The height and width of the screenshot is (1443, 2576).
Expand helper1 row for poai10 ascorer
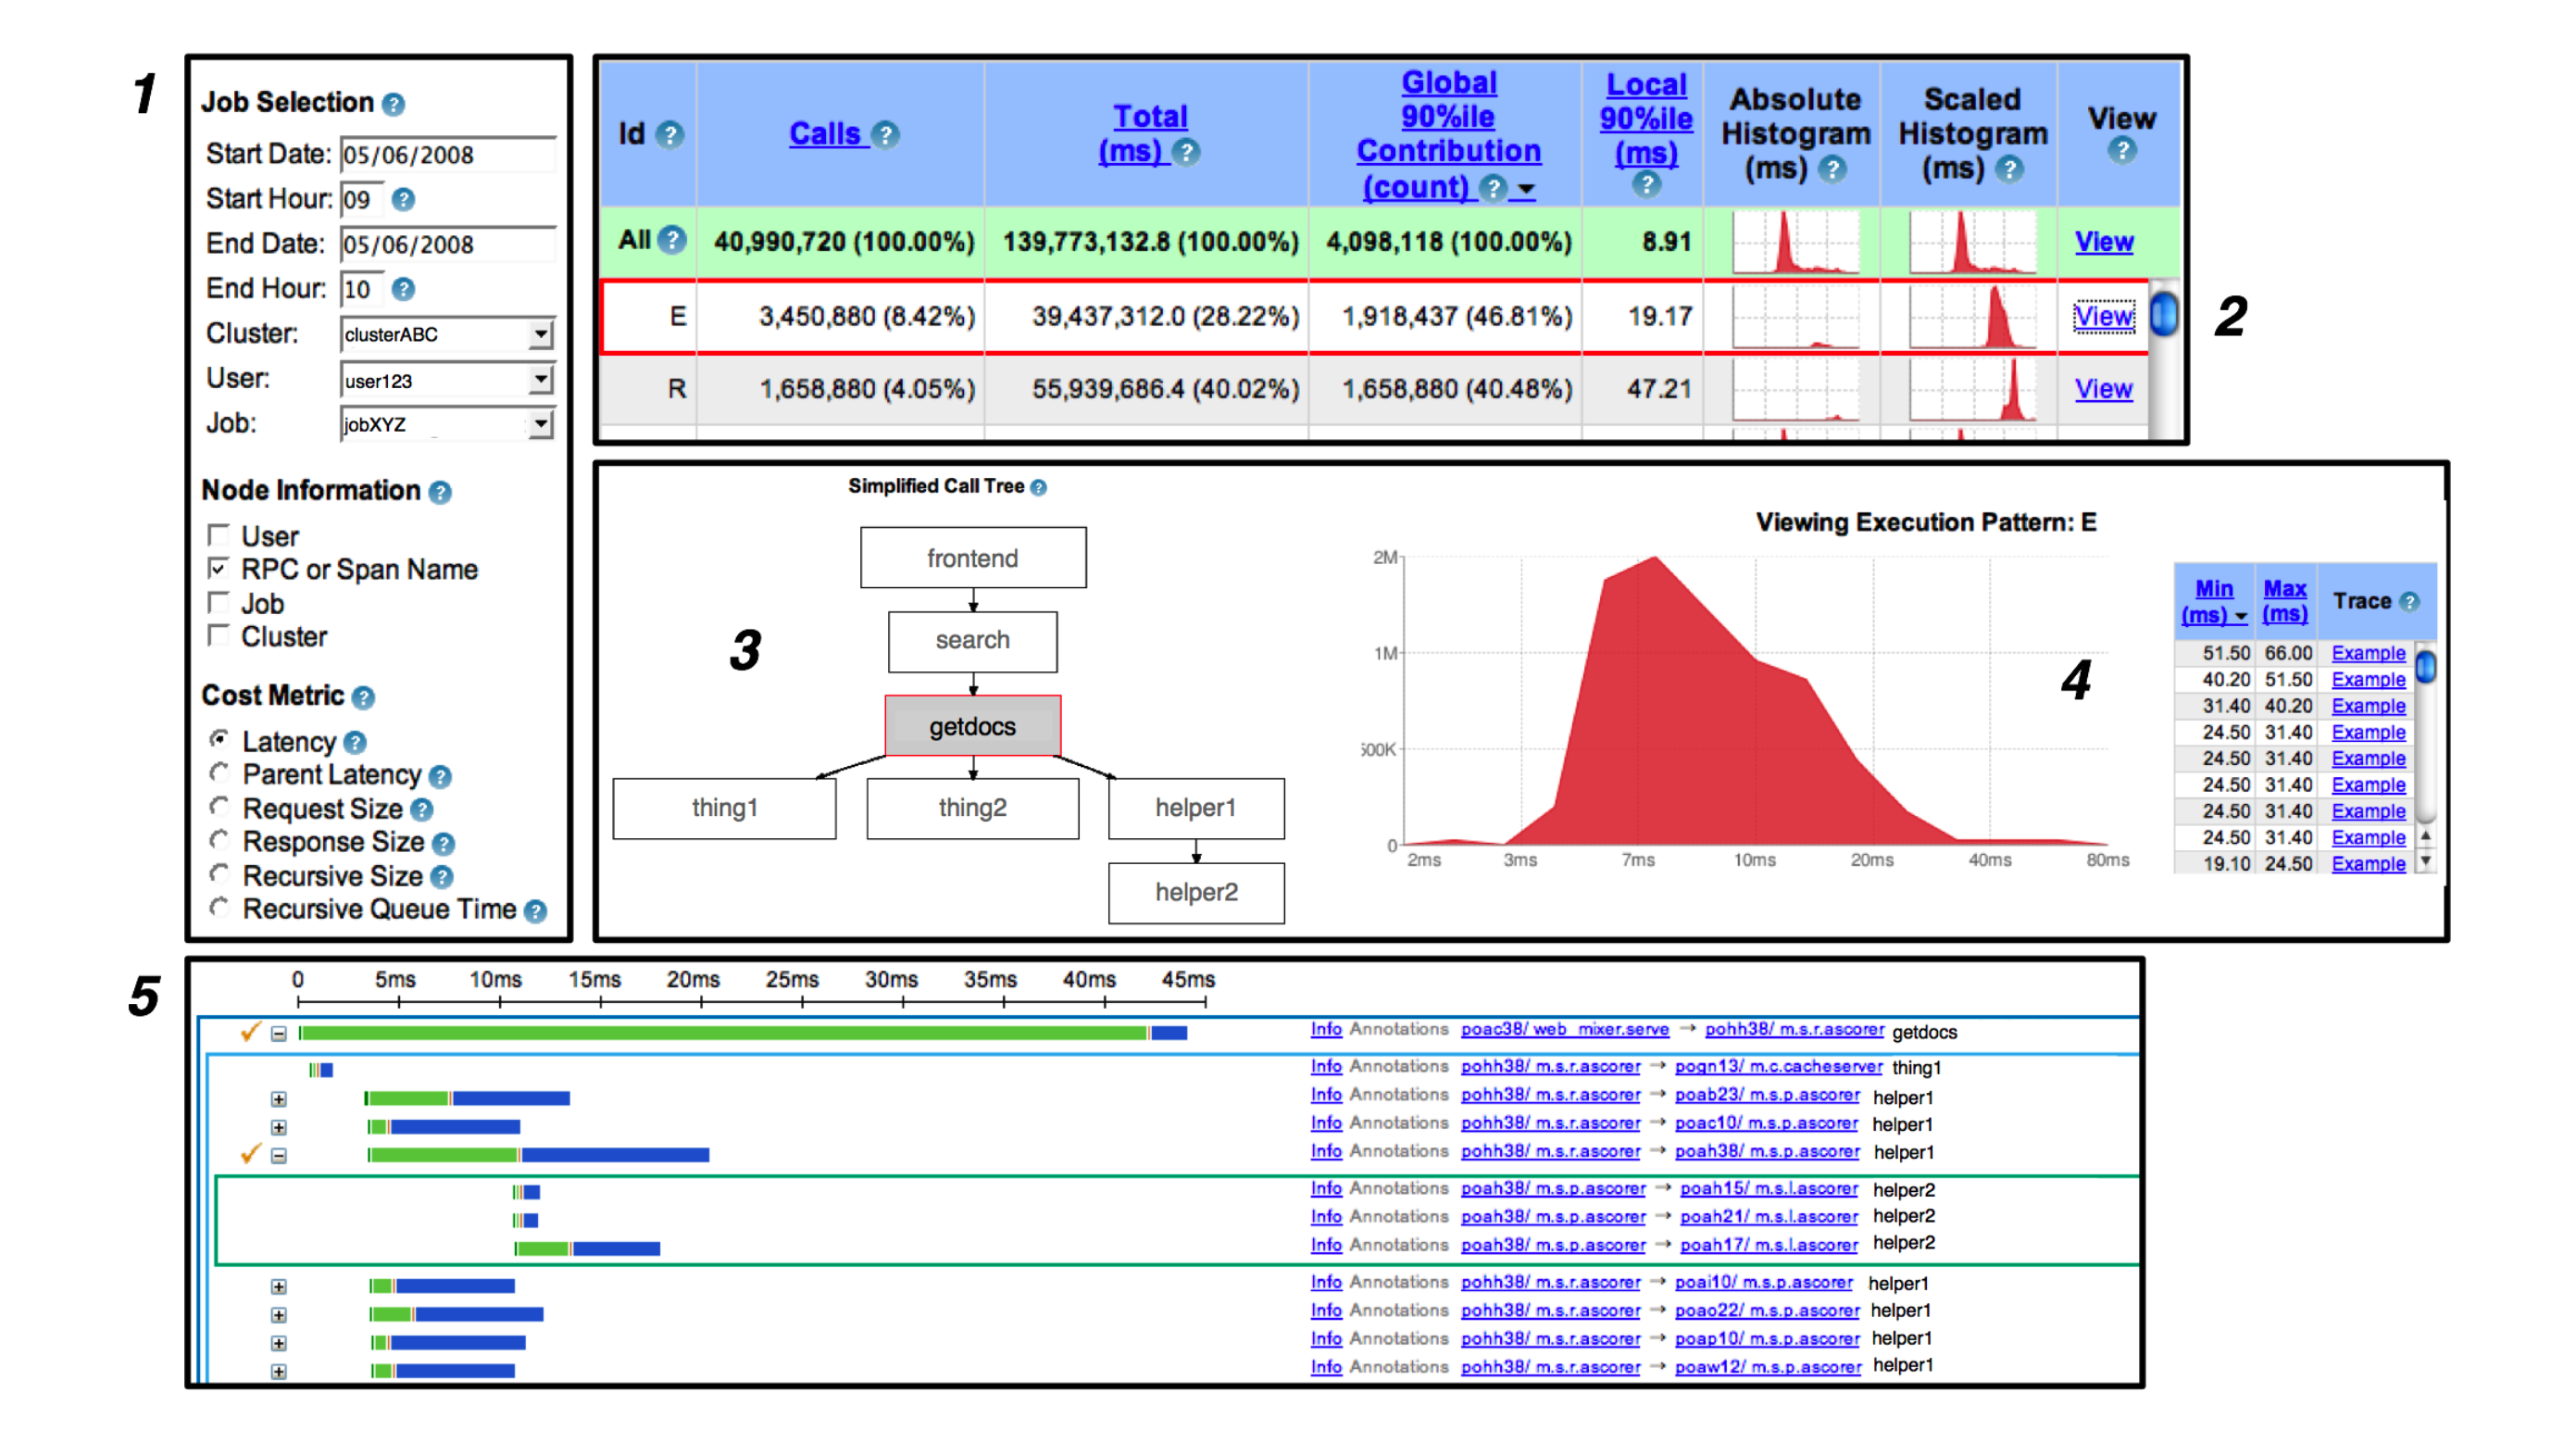tap(279, 1287)
